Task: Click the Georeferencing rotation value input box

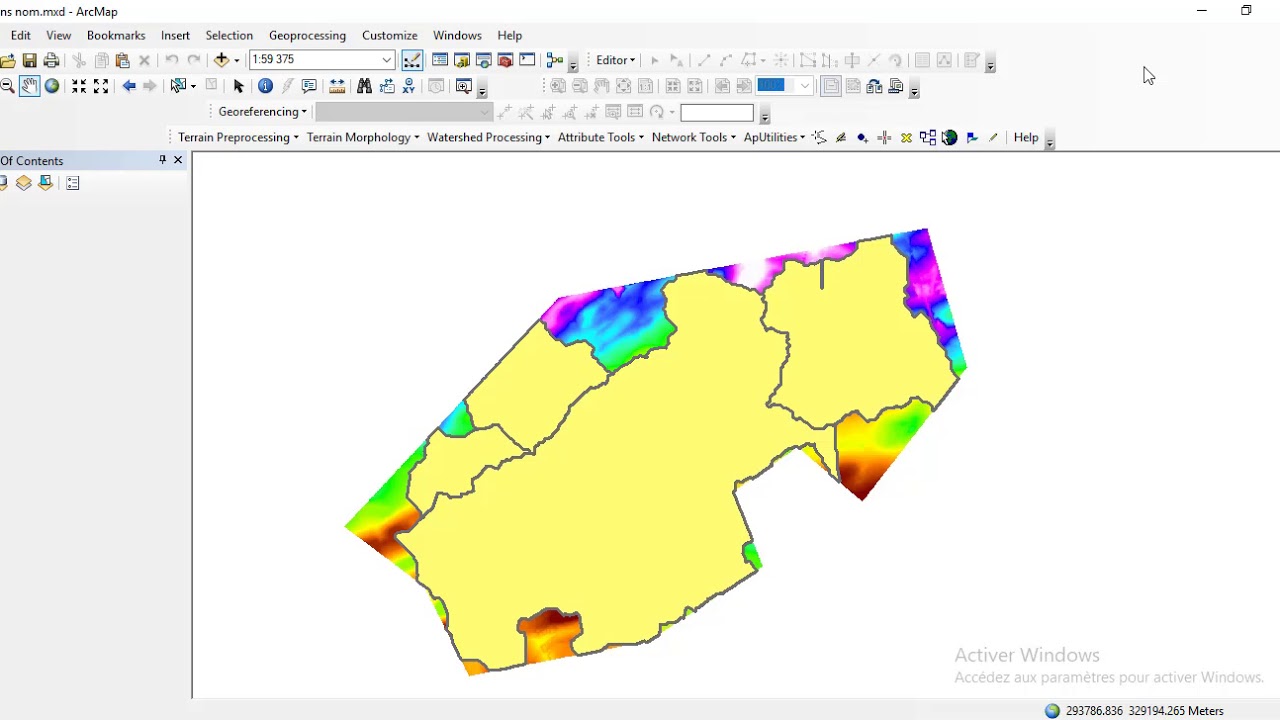Action: pyautogui.click(x=717, y=112)
